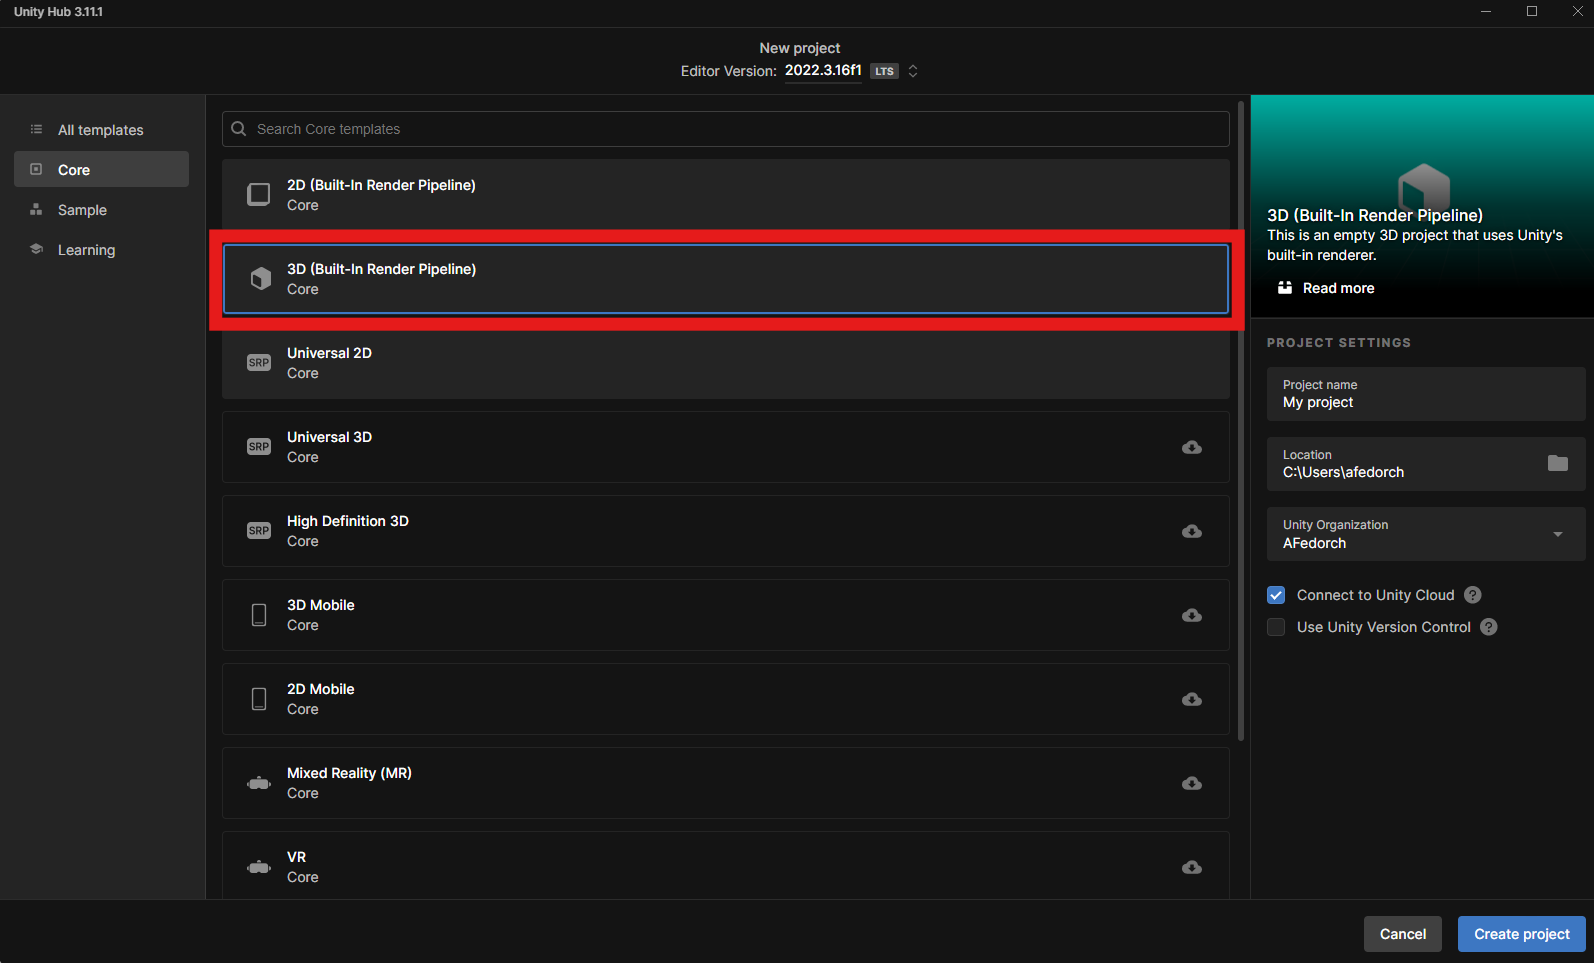Viewport: 1594px width, 963px height.
Task: Select the Universal 2D template
Action: click(x=726, y=363)
